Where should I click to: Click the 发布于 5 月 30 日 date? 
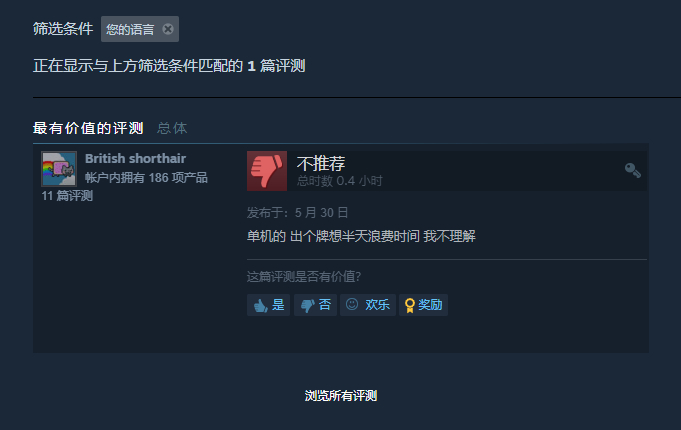click(x=298, y=213)
